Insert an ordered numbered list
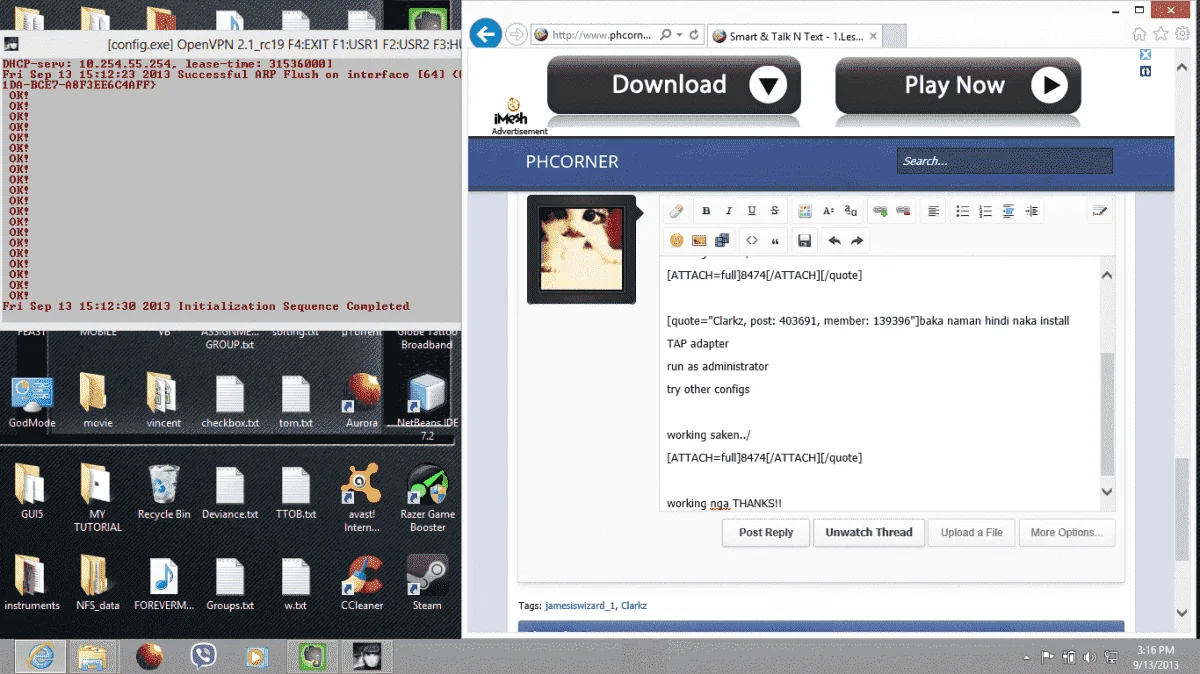Image resolution: width=1200 pixels, height=674 pixels. coord(986,211)
